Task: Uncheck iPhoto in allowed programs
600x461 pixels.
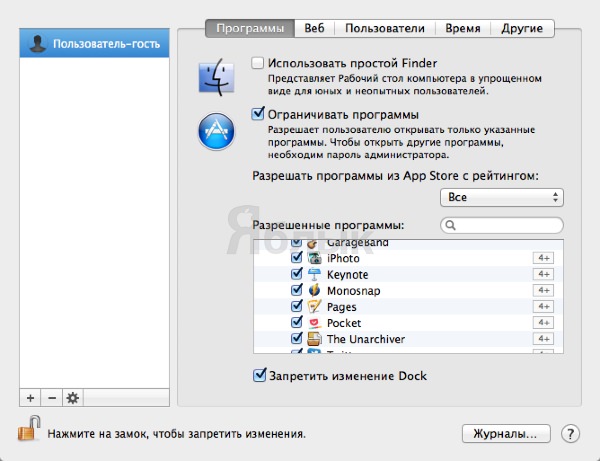Action: (x=297, y=257)
